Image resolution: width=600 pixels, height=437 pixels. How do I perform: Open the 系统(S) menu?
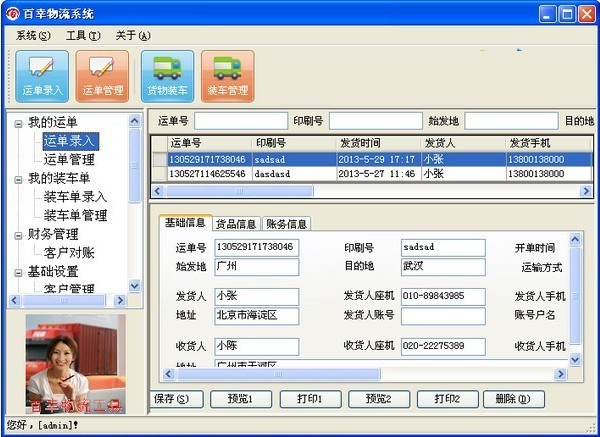pyautogui.click(x=33, y=36)
